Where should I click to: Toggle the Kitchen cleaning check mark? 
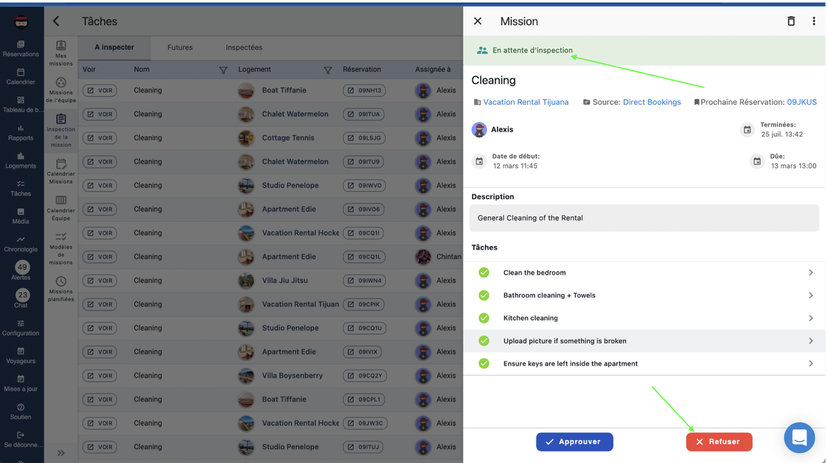[x=484, y=318]
